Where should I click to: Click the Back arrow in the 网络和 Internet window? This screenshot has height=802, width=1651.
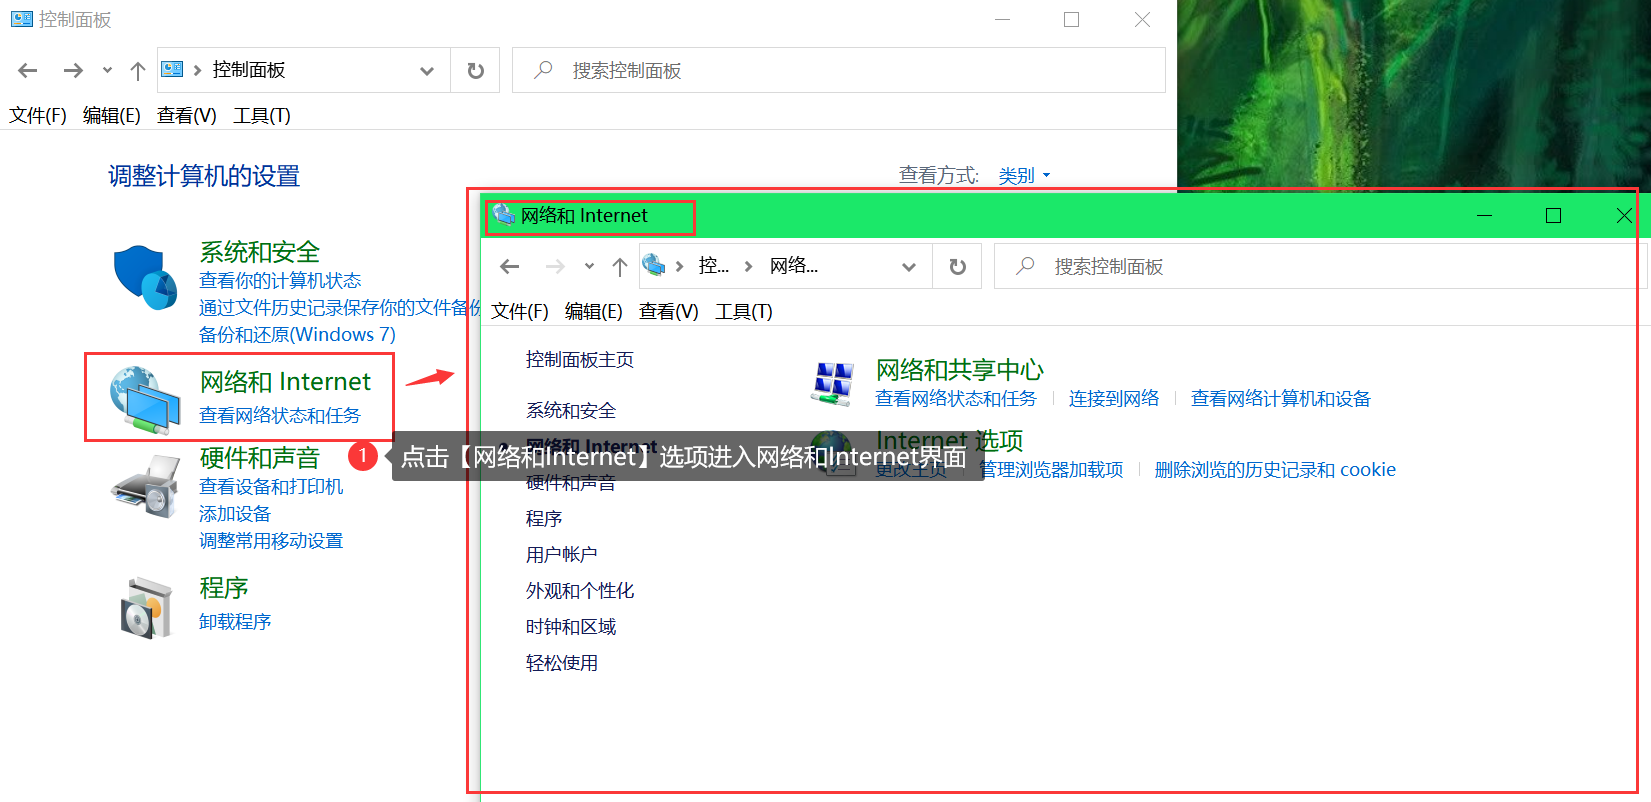pyautogui.click(x=510, y=266)
